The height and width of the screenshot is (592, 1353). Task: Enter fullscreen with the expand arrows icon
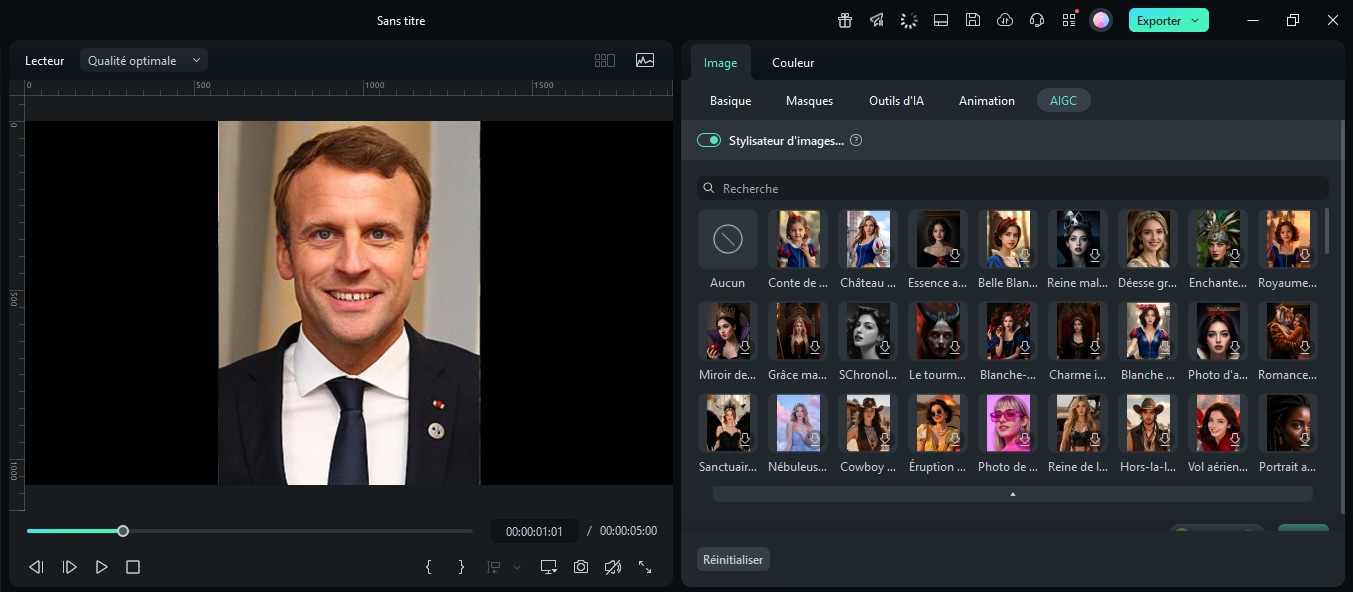(x=645, y=567)
